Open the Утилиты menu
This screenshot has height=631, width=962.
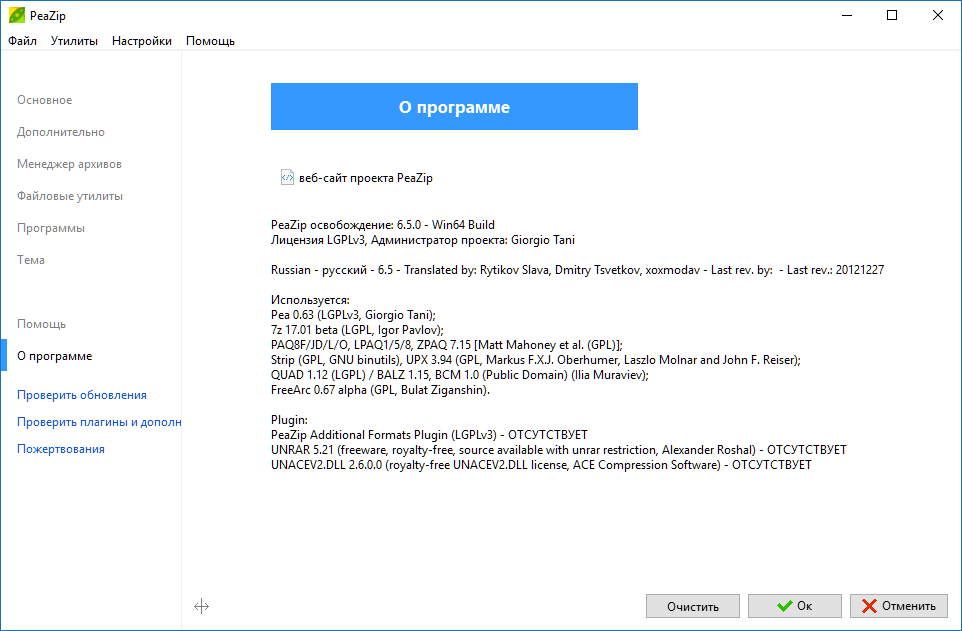(74, 41)
